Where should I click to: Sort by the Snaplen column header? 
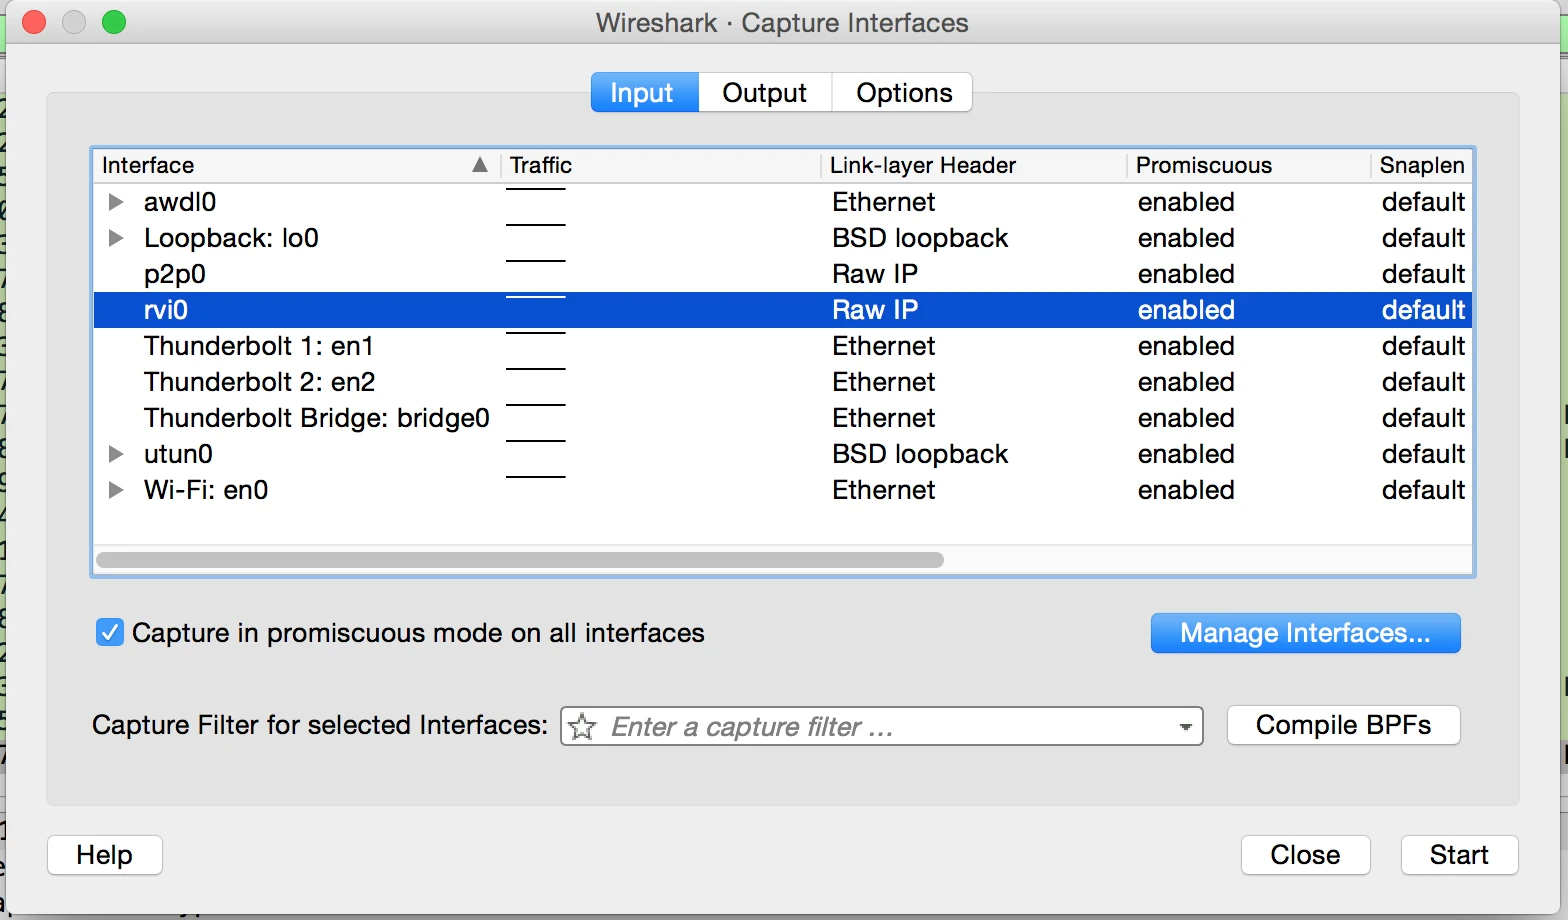point(1421,165)
